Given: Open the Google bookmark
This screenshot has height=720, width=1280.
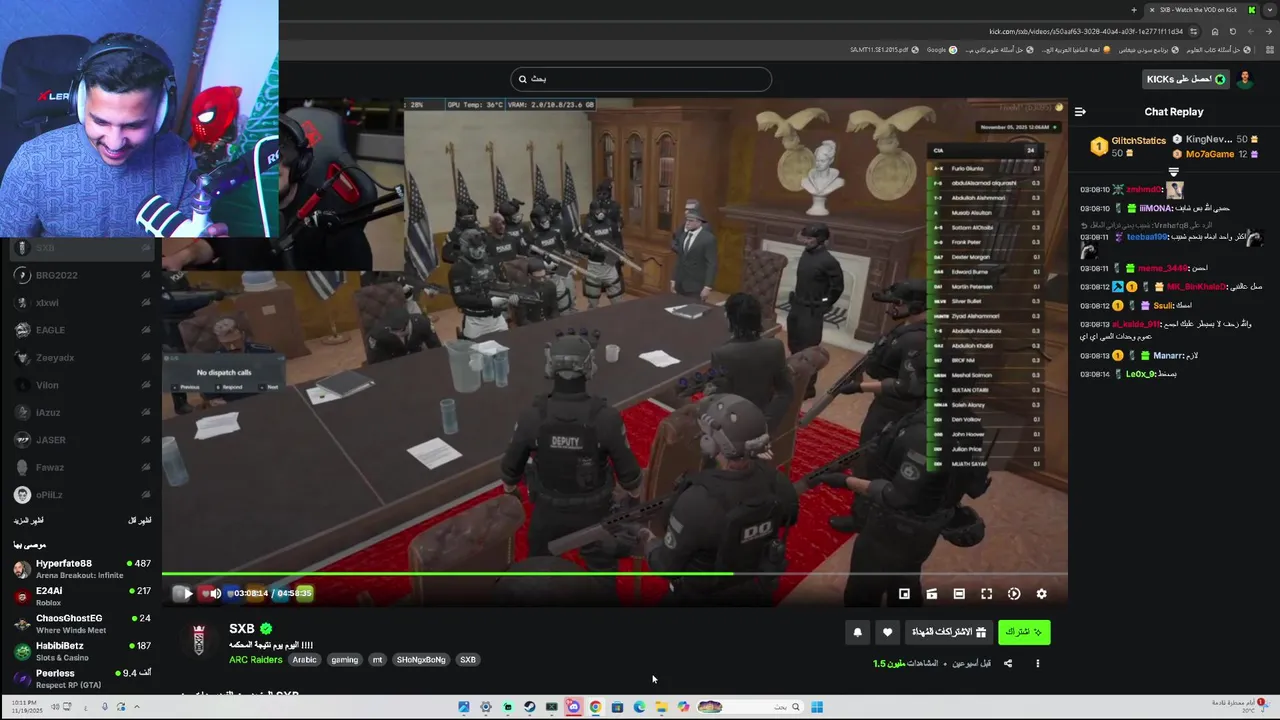Looking at the screenshot, I should coord(941,49).
